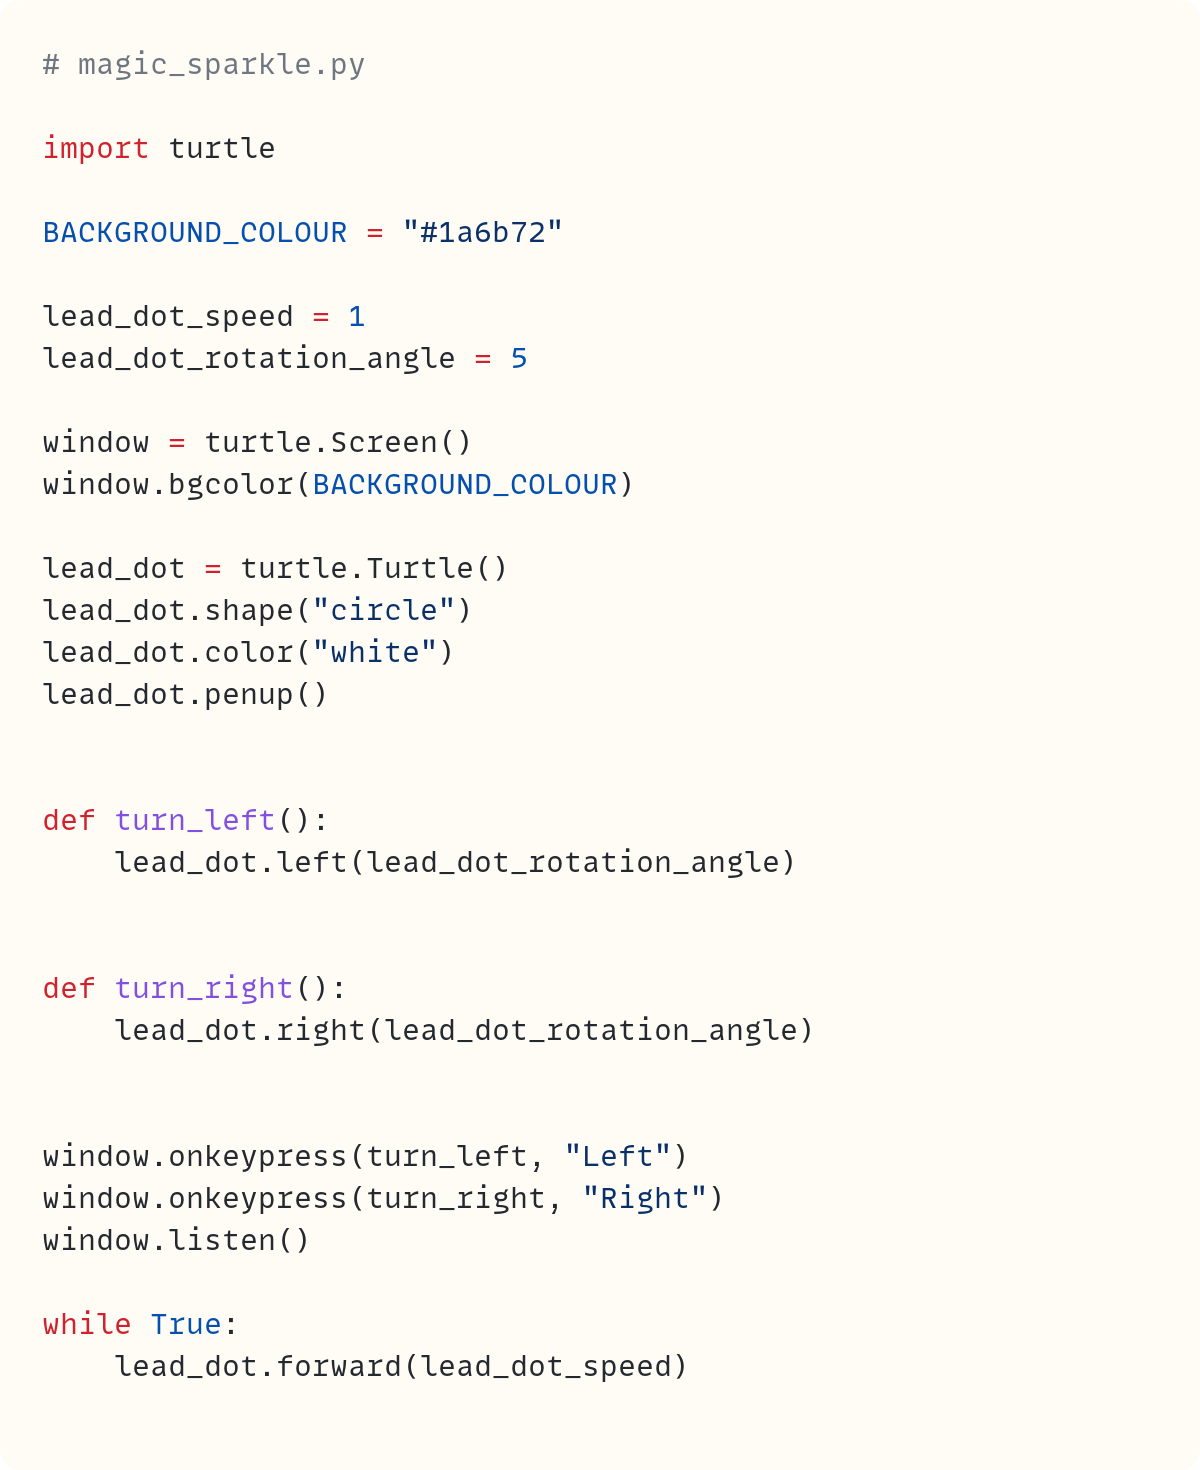Click the lead_dot_speed value 1
Image resolution: width=1200 pixels, height=1470 pixels.
356,317
